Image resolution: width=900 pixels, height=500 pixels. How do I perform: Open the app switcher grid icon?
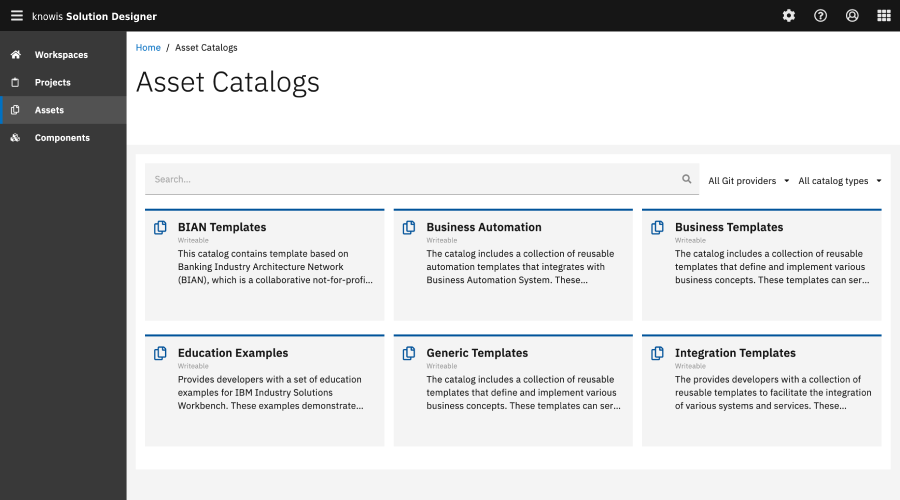pyautogui.click(x=884, y=15)
